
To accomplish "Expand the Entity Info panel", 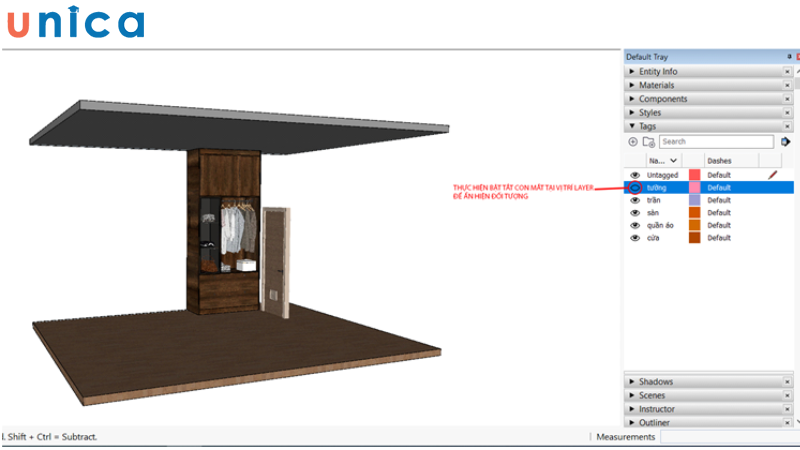I will tap(632, 71).
